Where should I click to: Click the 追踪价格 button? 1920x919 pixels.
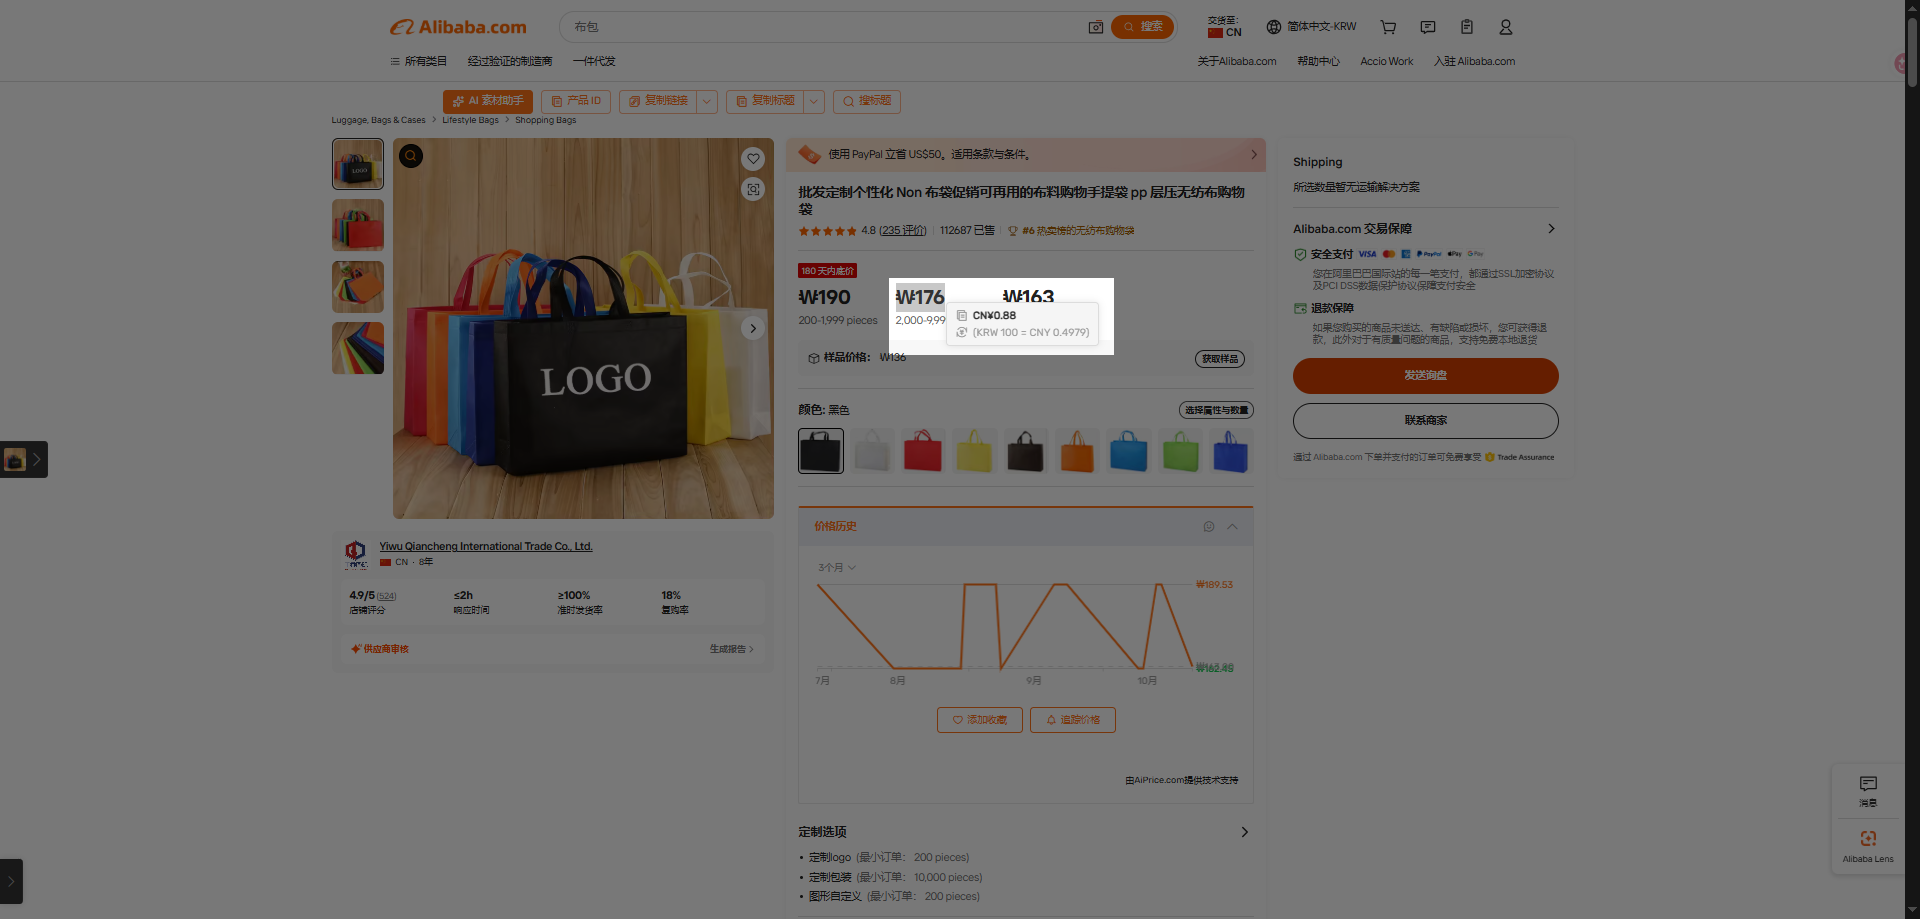click(x=1073, y=720)
